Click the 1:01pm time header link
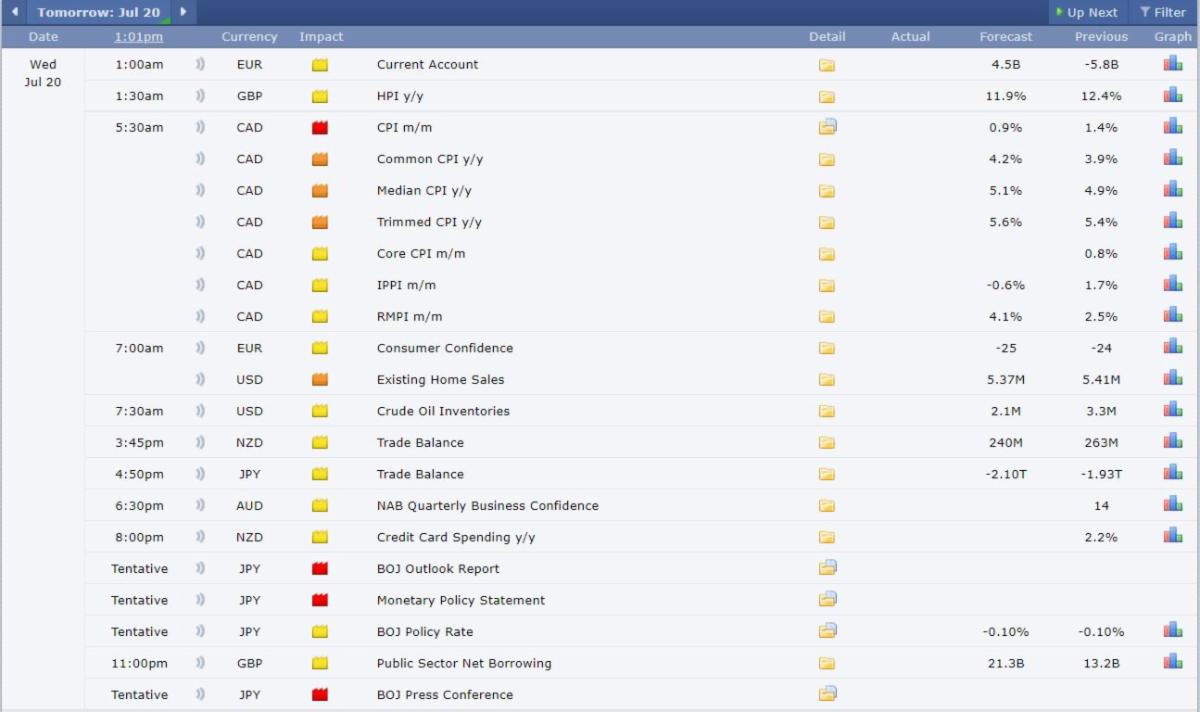Screen dimensions: 1200x712 (x=138, y=37)
